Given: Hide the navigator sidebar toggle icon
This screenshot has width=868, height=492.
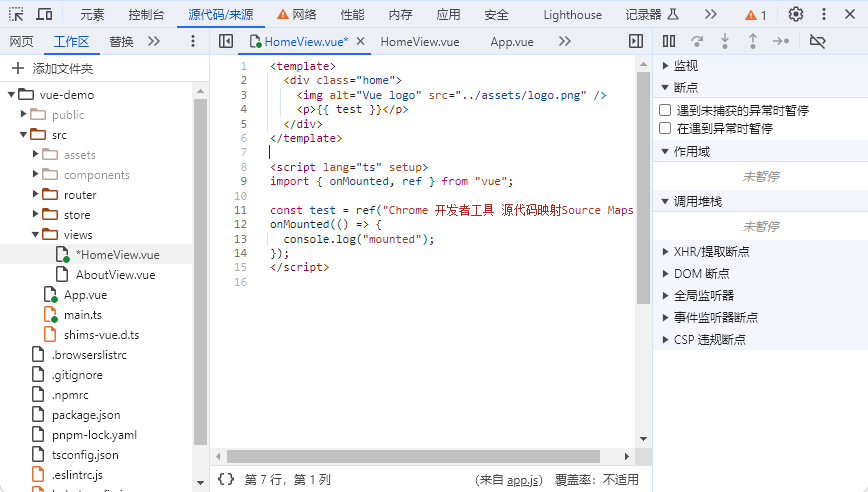Looking at the screenshot, I should [226, 41].
